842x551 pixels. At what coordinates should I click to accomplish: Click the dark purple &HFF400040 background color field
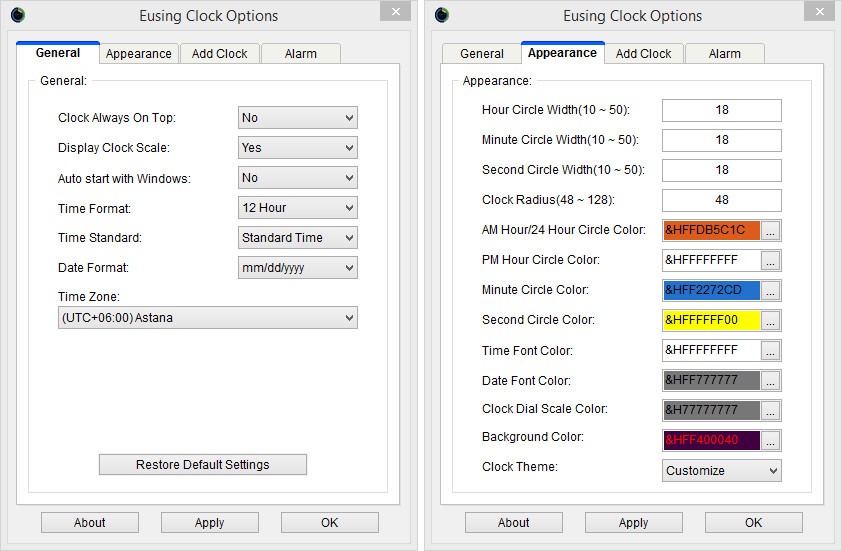[x=712, y=440]
